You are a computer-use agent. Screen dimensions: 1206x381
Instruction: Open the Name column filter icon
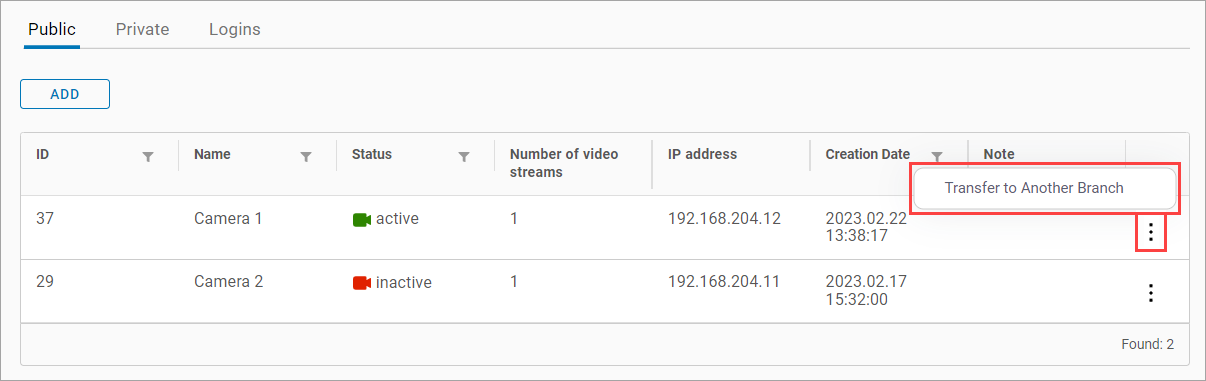[x=306, y=157]
